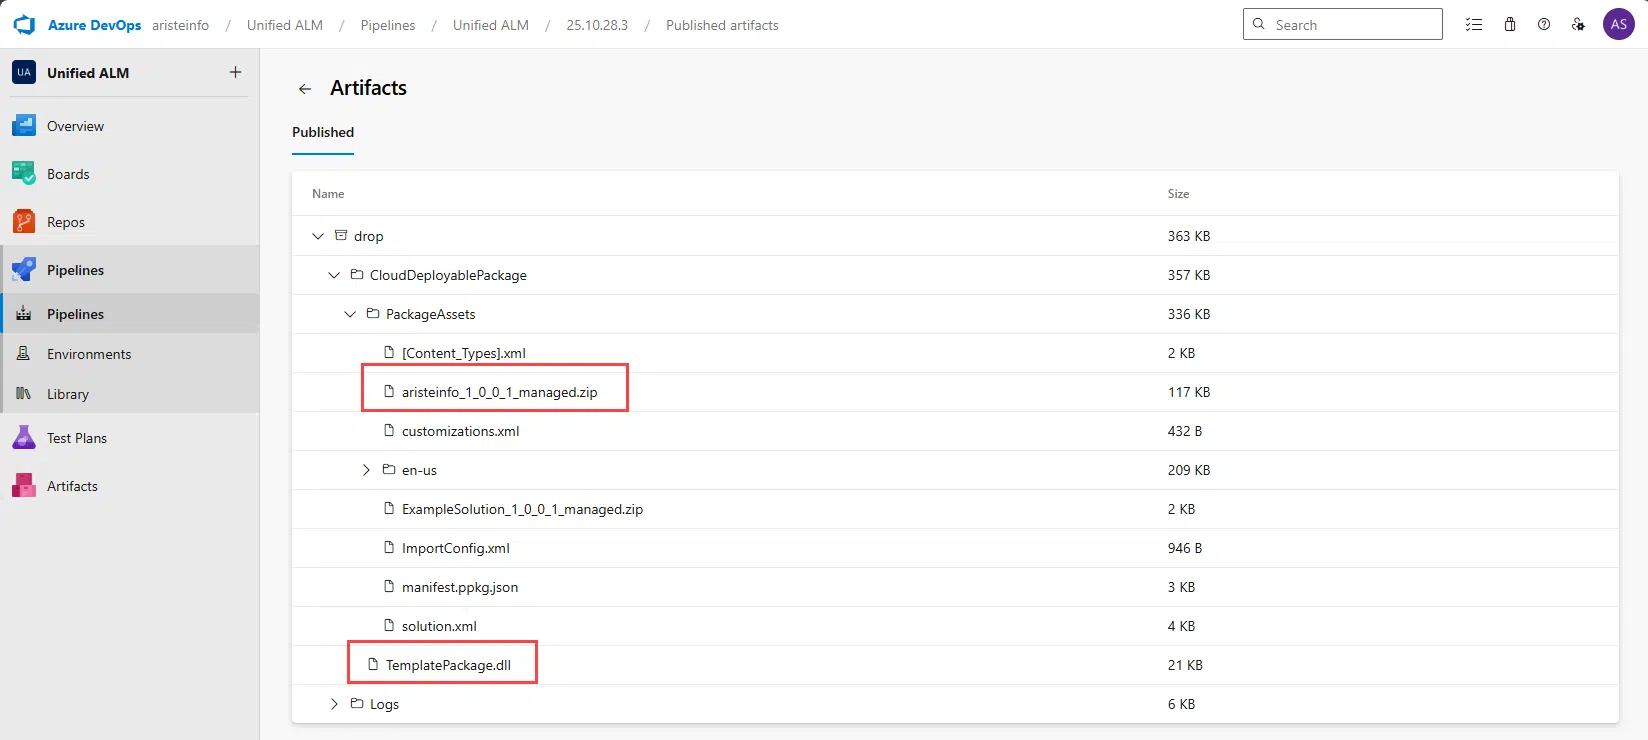1648x740 pixels.
Task: Click the Azure DevOps logo icon
Action: [24, 25]
